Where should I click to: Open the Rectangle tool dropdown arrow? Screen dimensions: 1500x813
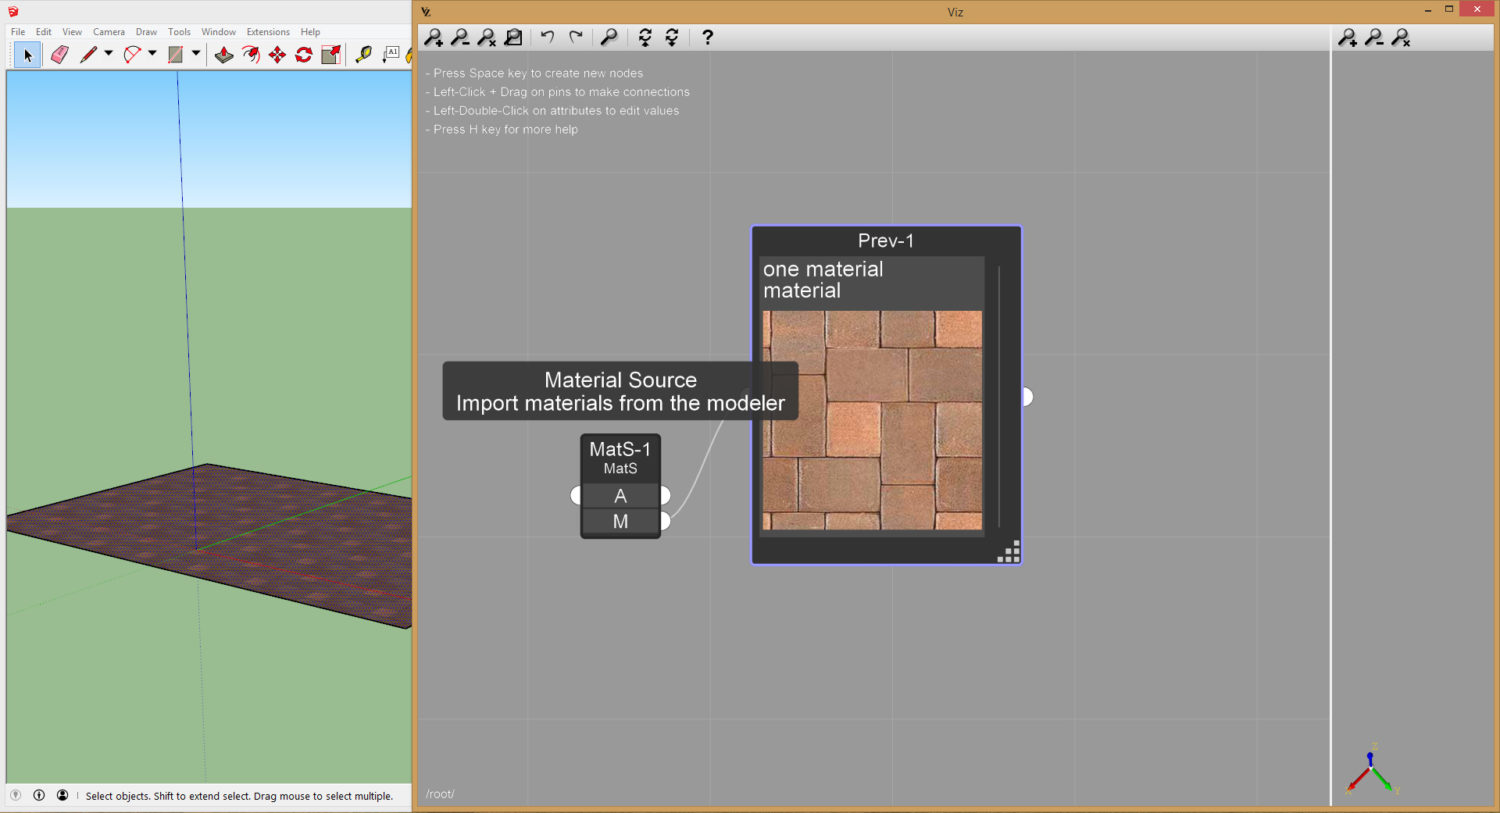[196, 54]
